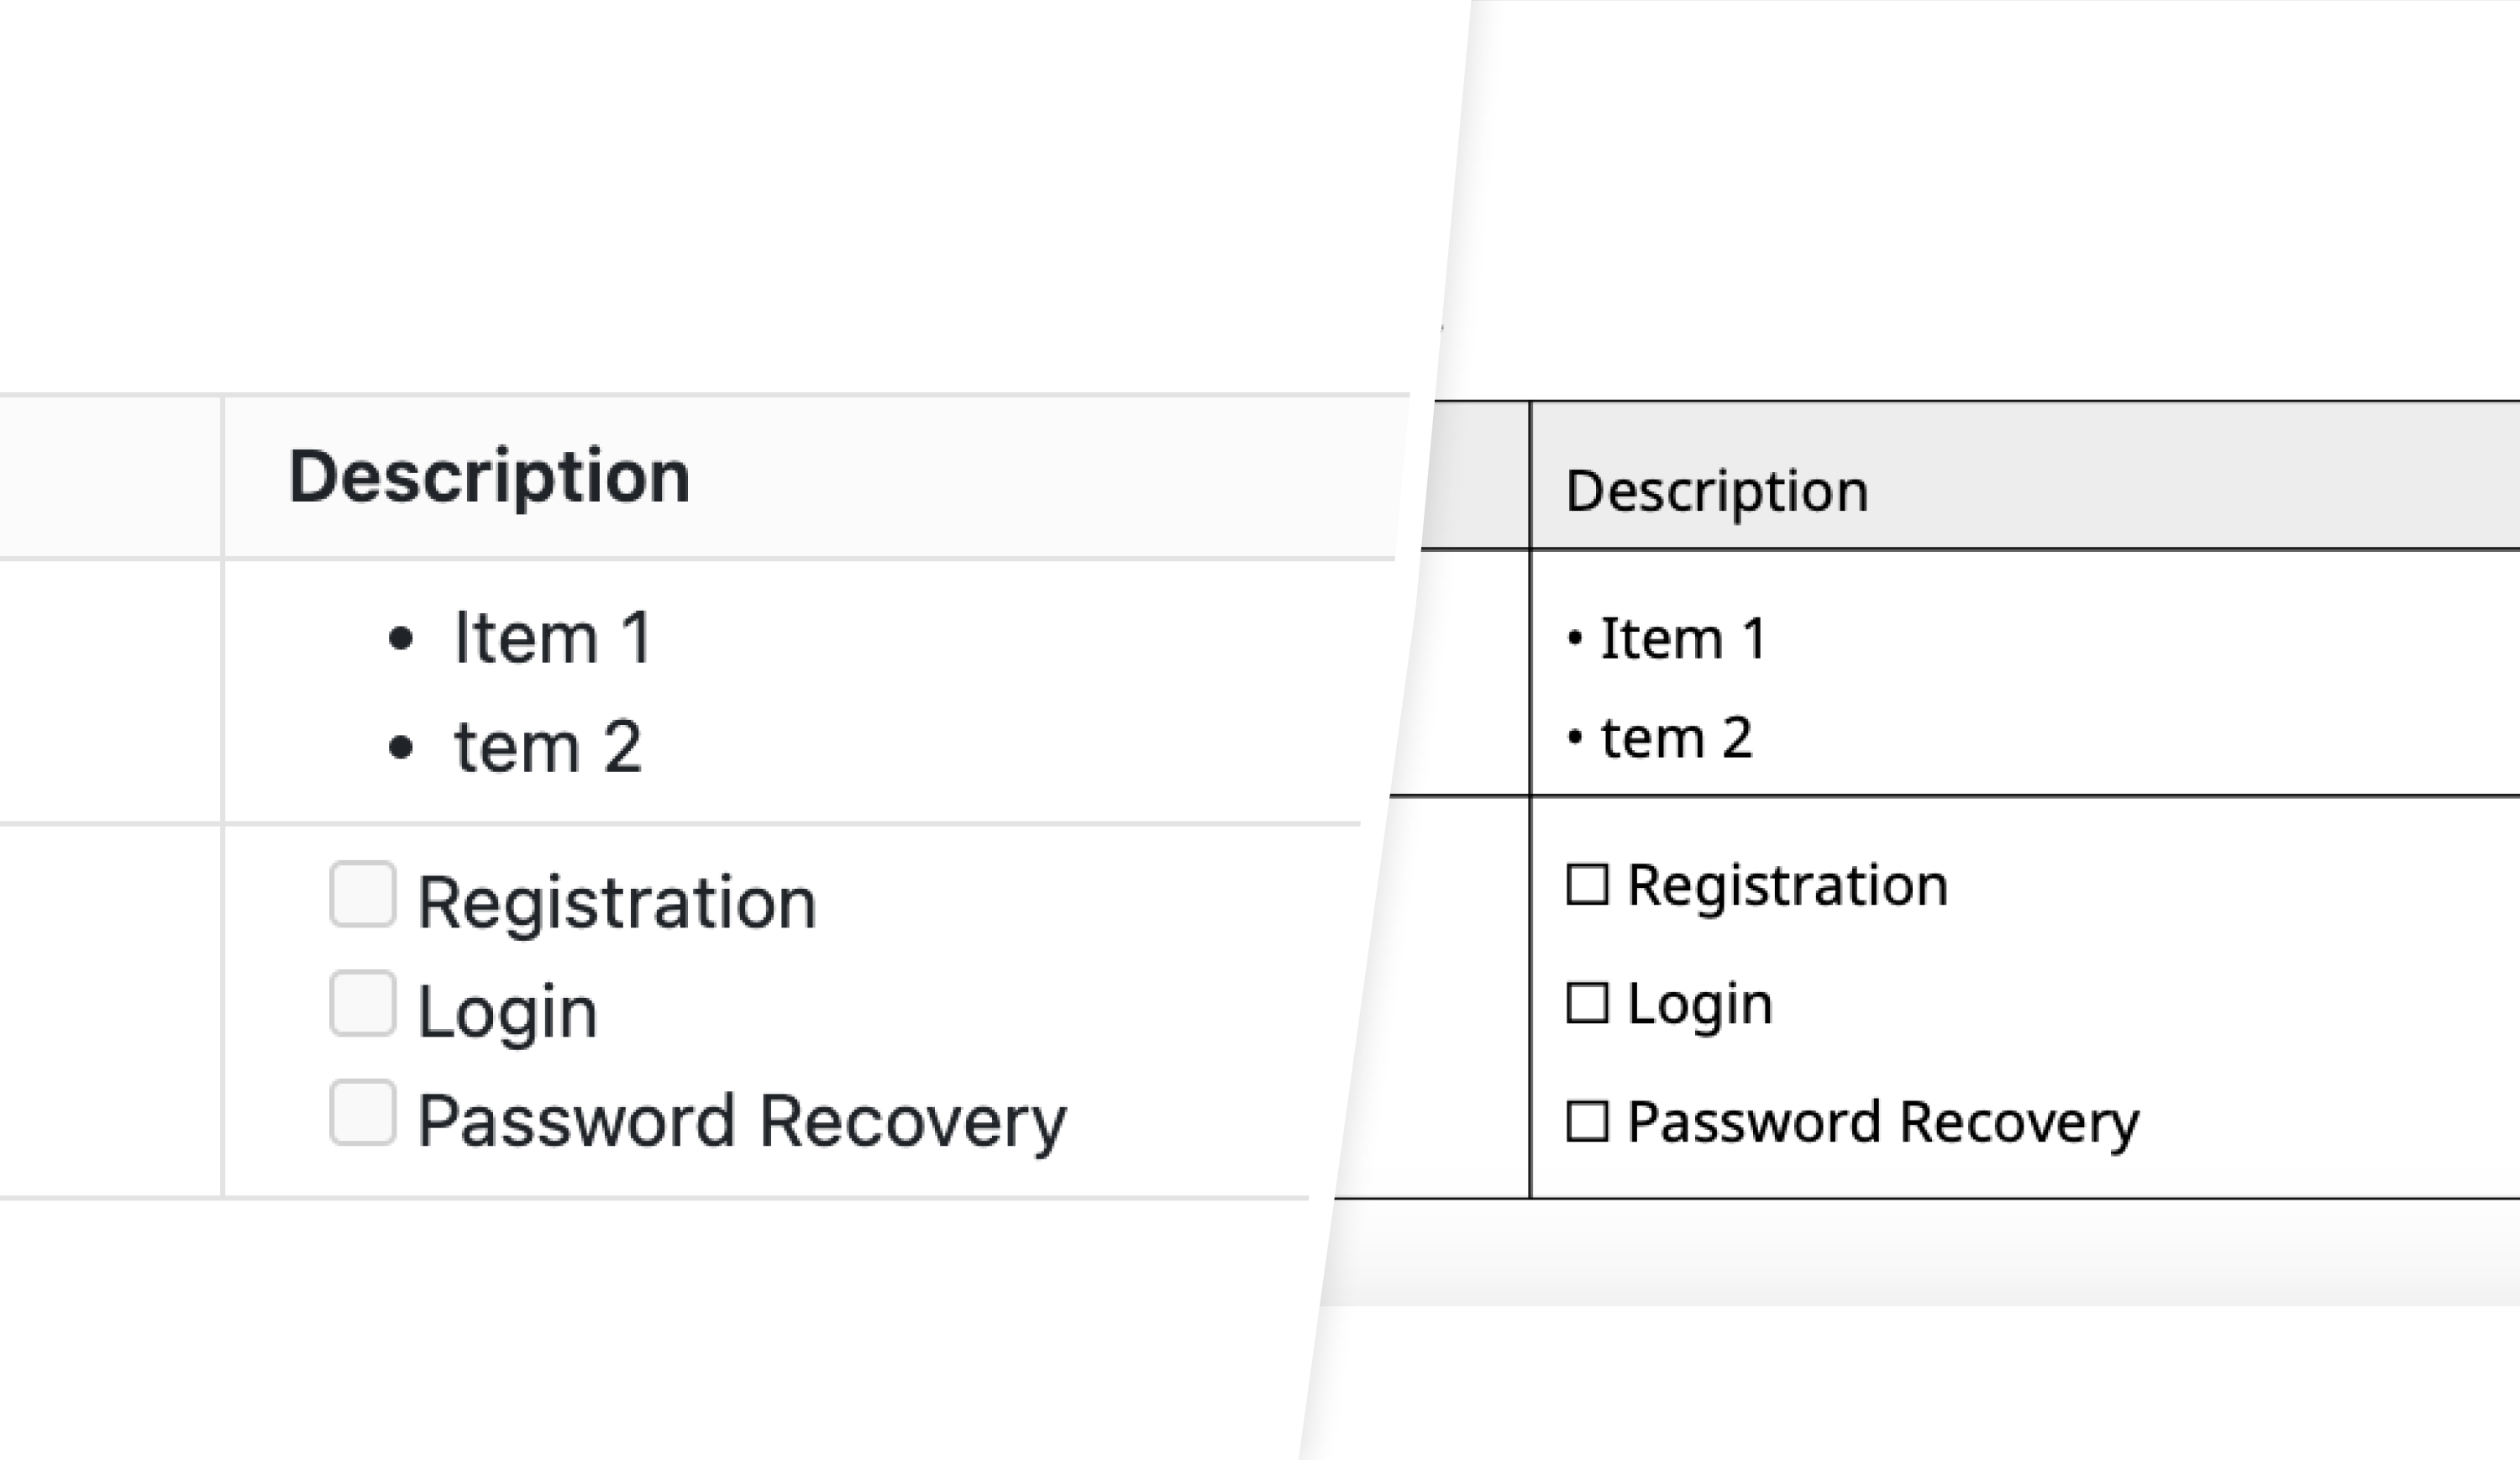Click Registration label beside the rounded checkbox
Viewport: 2520px width, 1460px height.
(x=617, y=903)
